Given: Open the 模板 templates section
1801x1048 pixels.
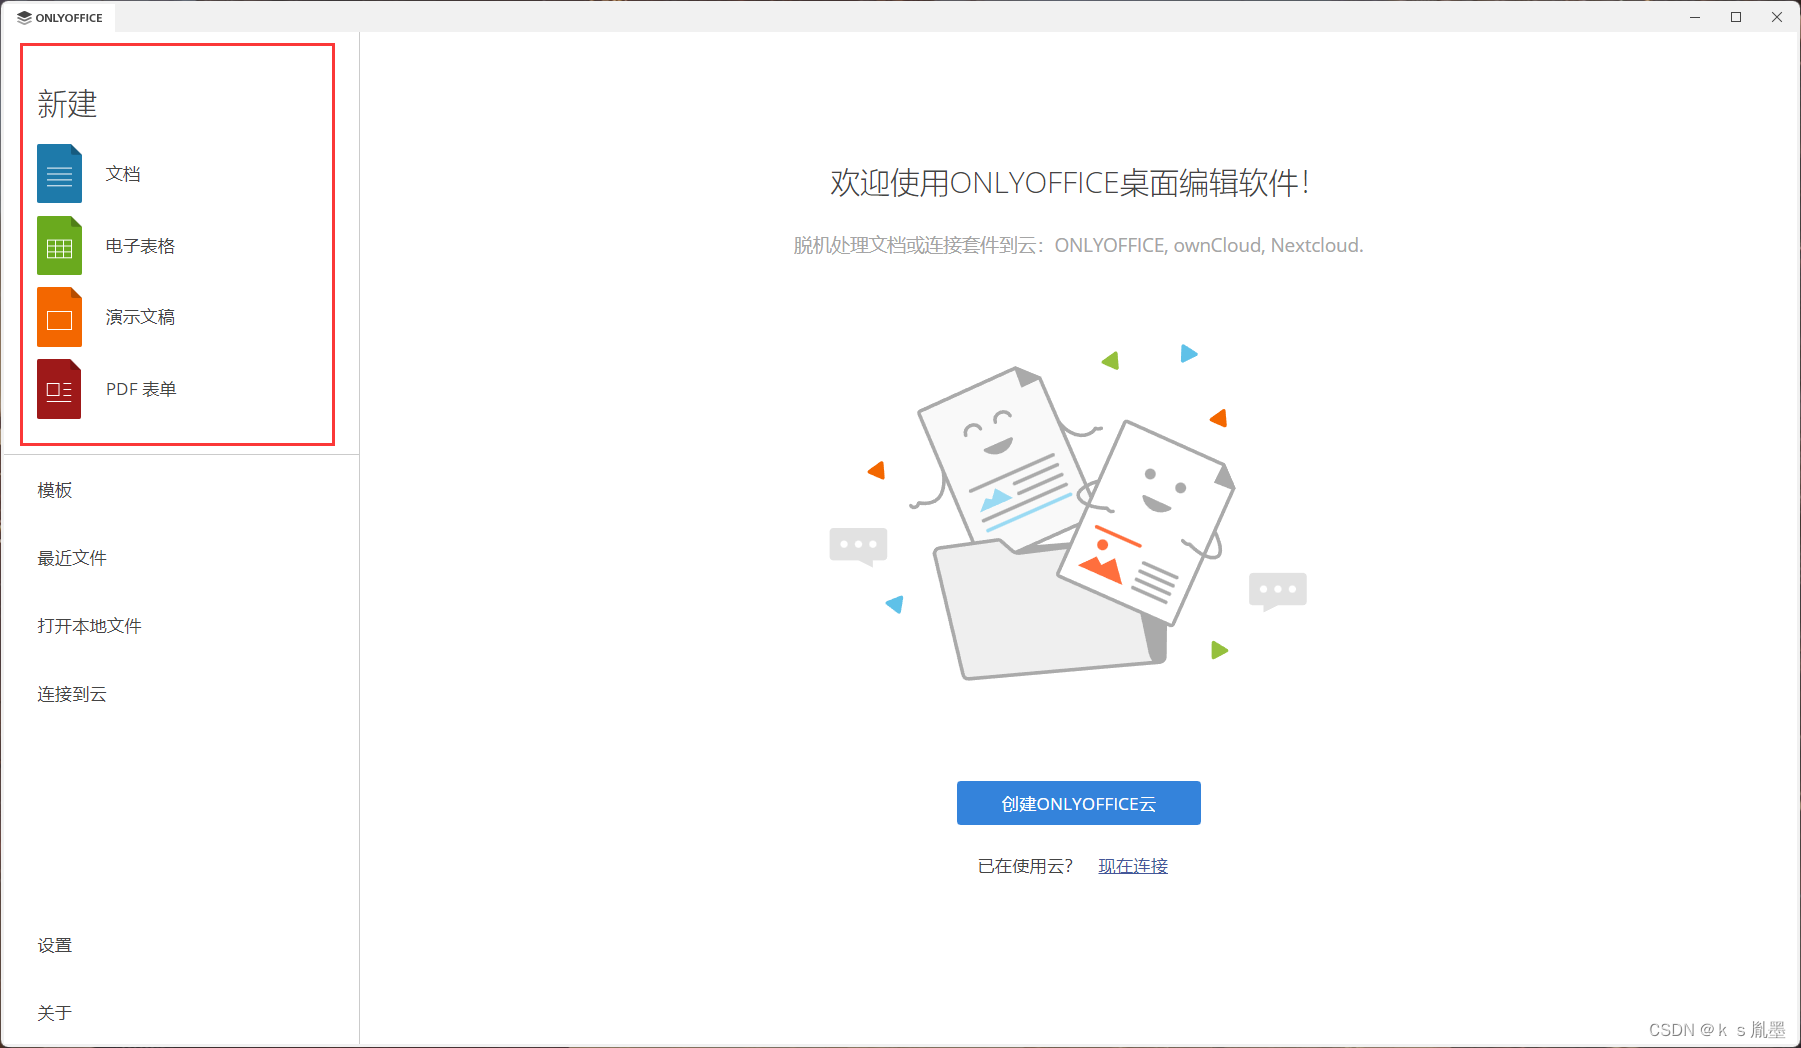Looking at the screenshot, I should [55, 490].
